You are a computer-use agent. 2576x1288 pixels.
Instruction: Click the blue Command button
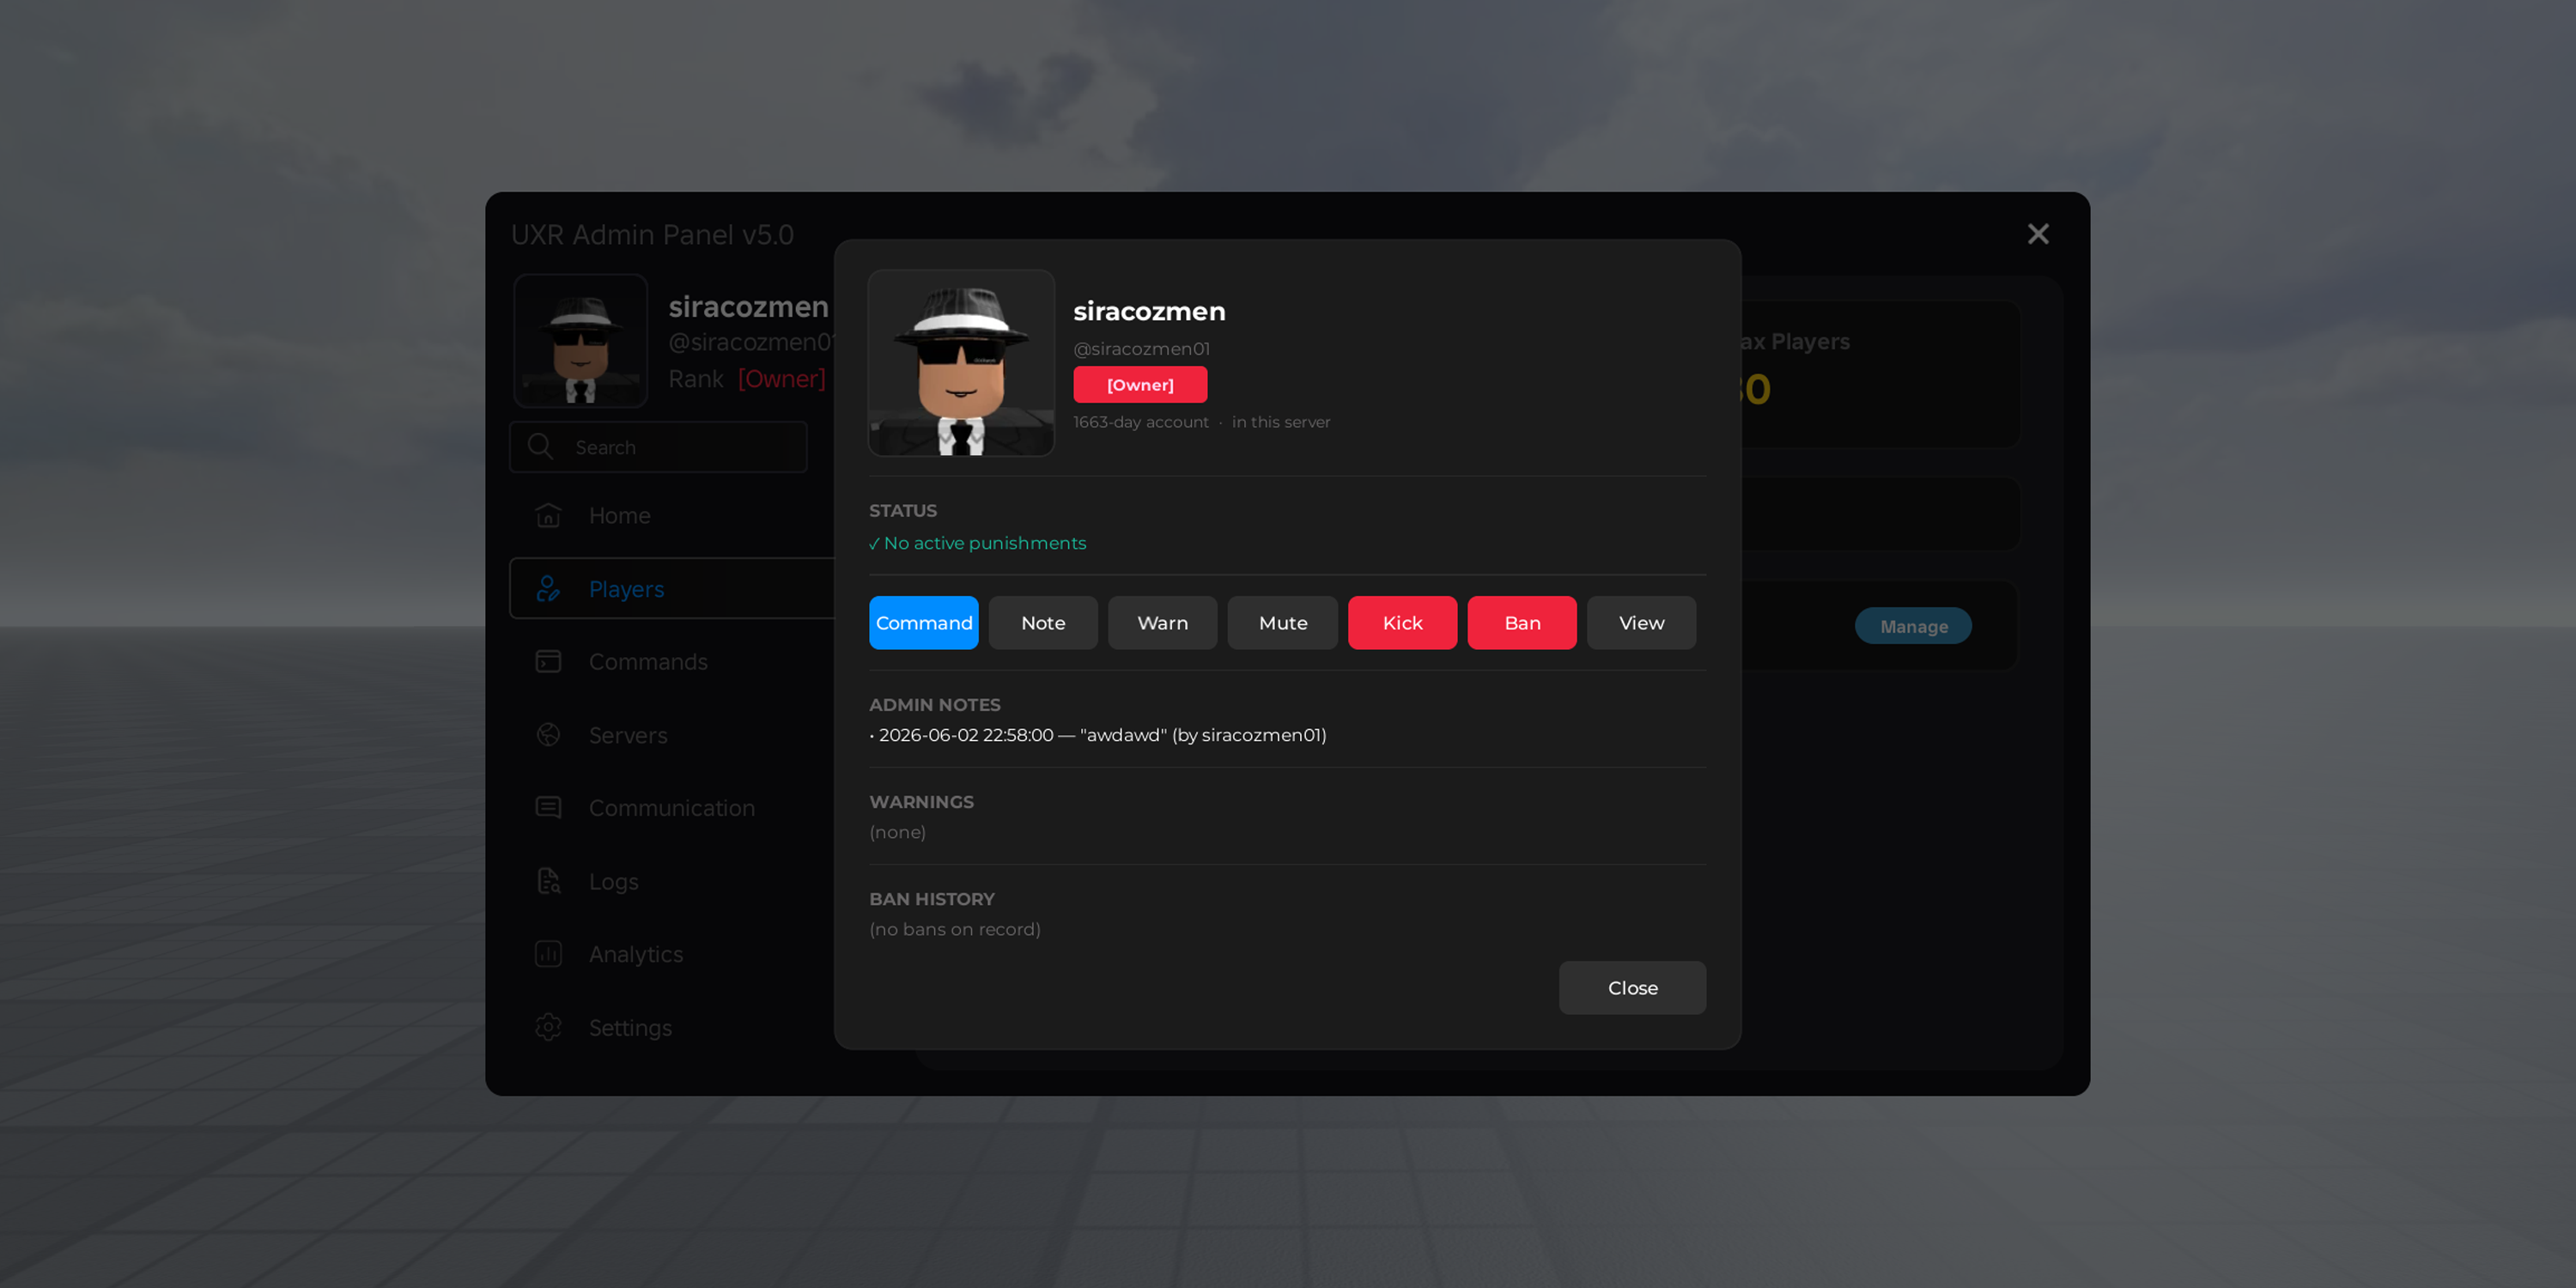coord(923,623)
